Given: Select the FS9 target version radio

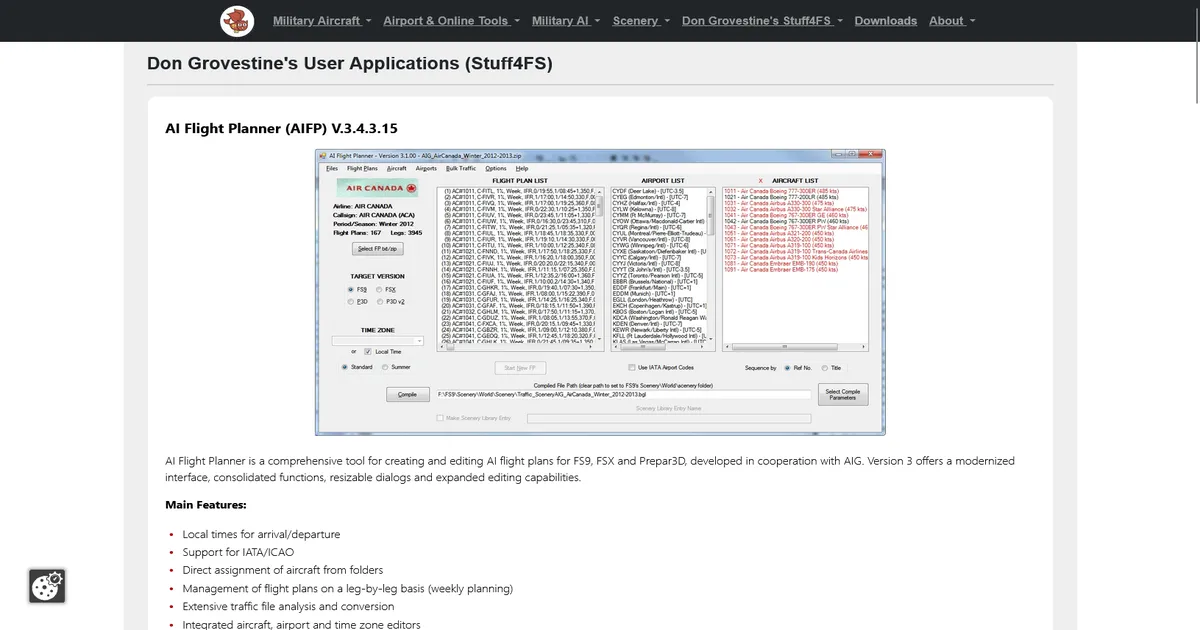Looking at the screenshot, I should (350, 289).
